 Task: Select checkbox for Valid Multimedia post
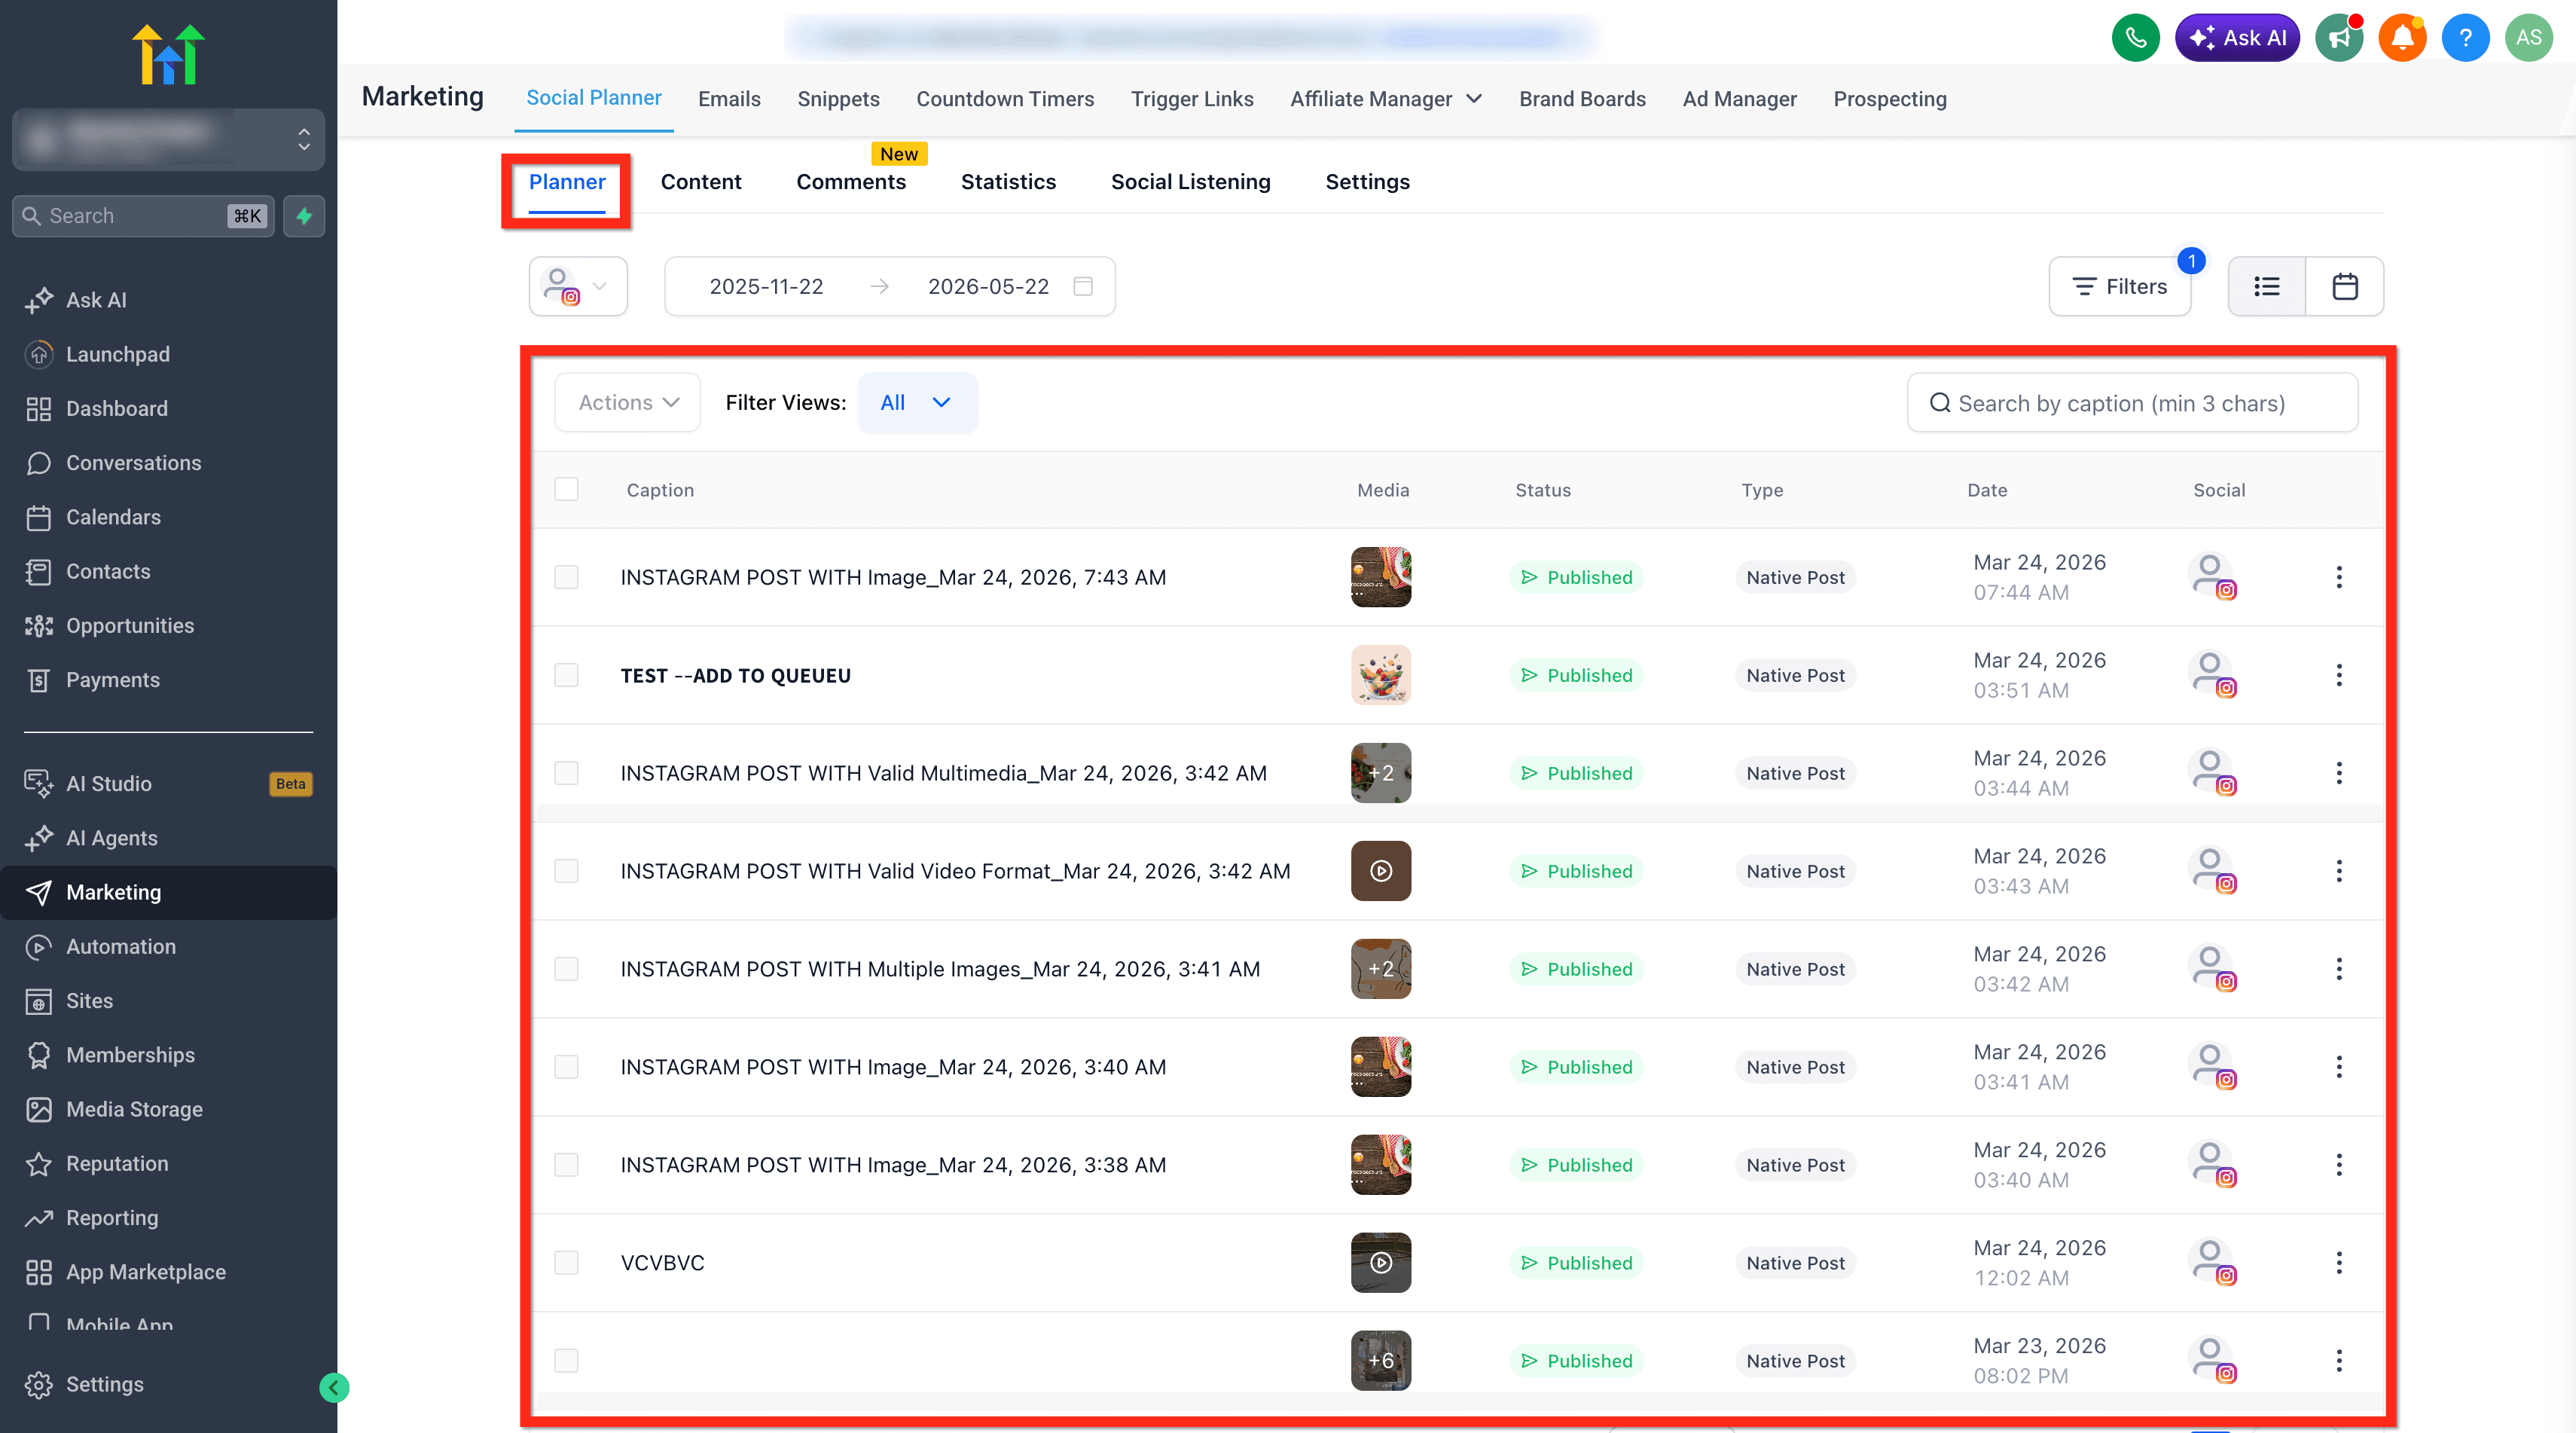(566, 773)
